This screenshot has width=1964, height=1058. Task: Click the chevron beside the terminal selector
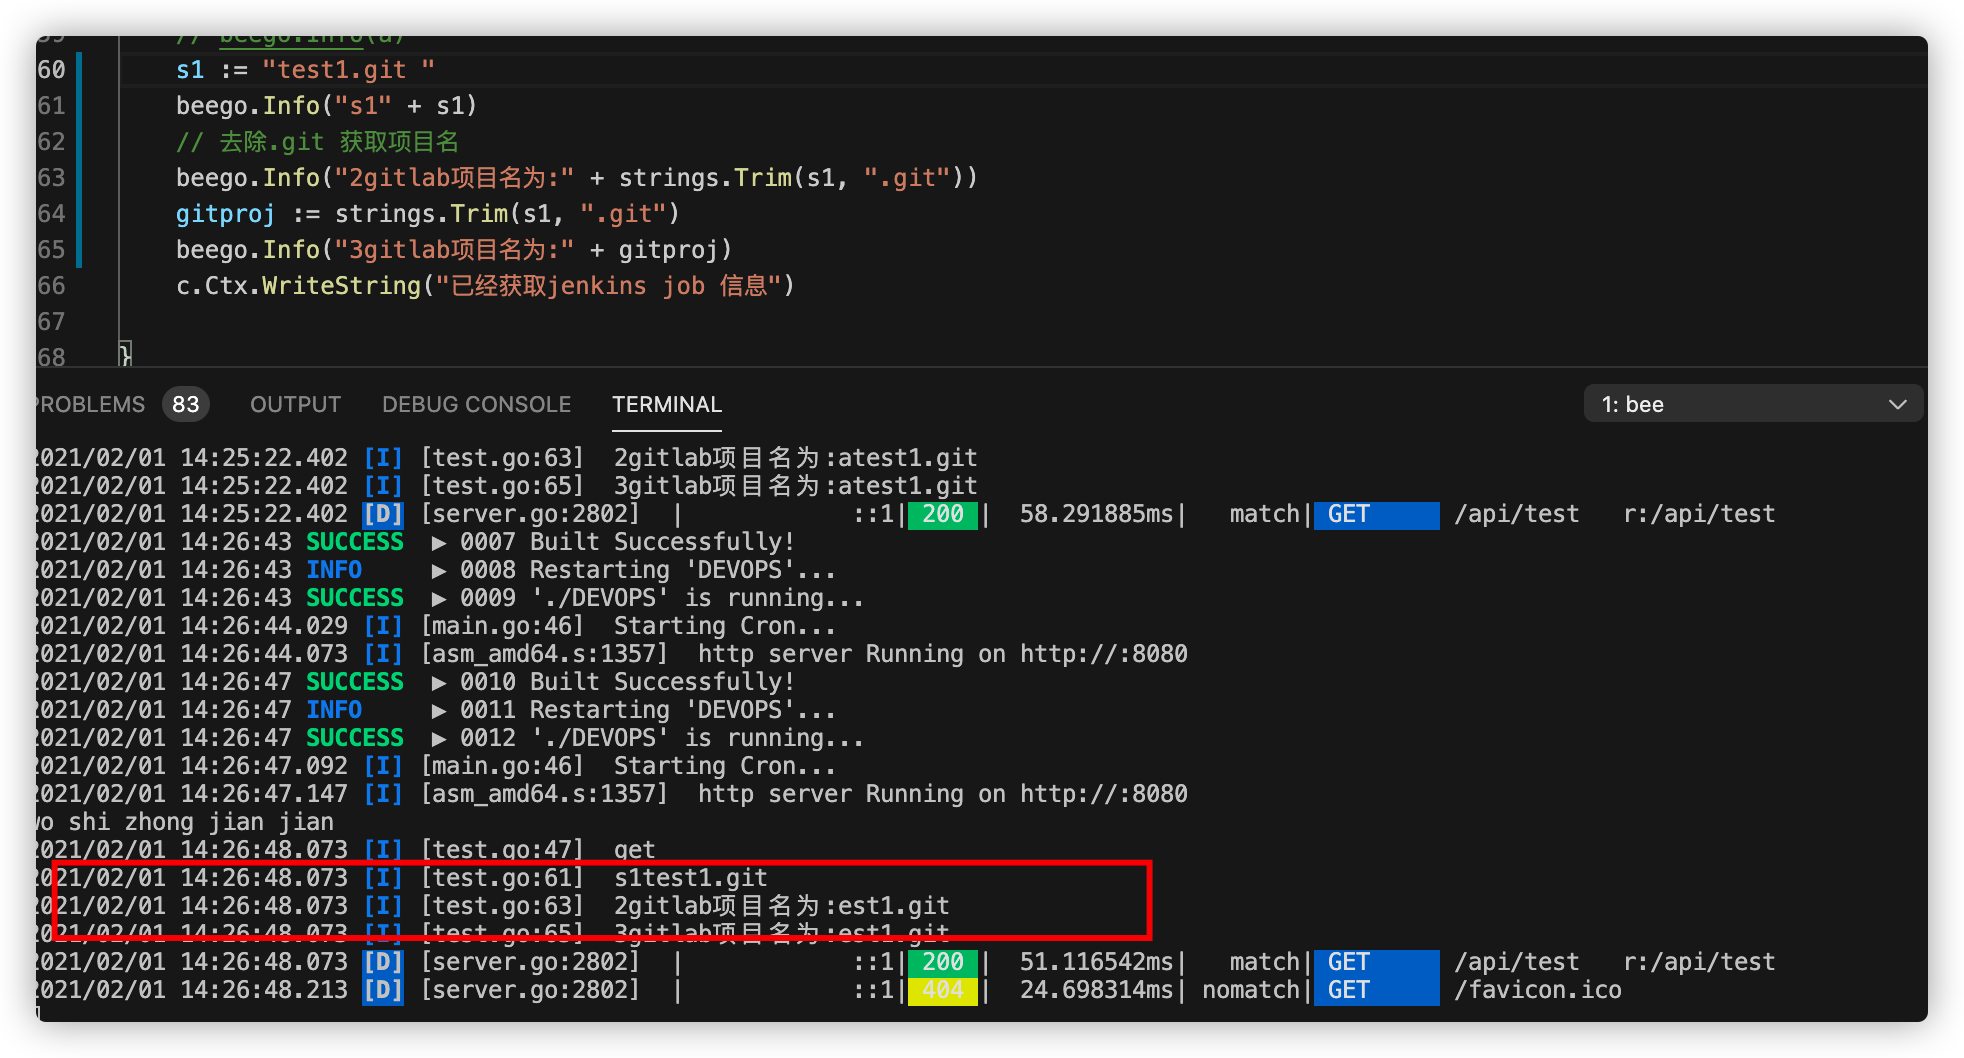tap(1898, 404)
